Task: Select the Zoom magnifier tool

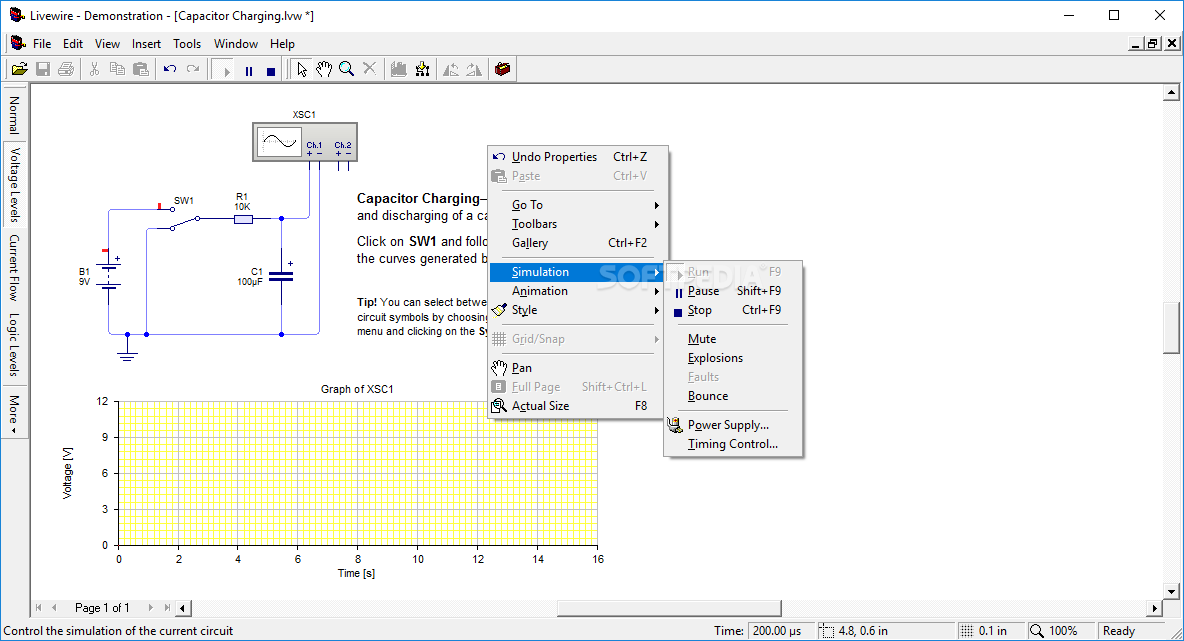Action: point(347,69)
